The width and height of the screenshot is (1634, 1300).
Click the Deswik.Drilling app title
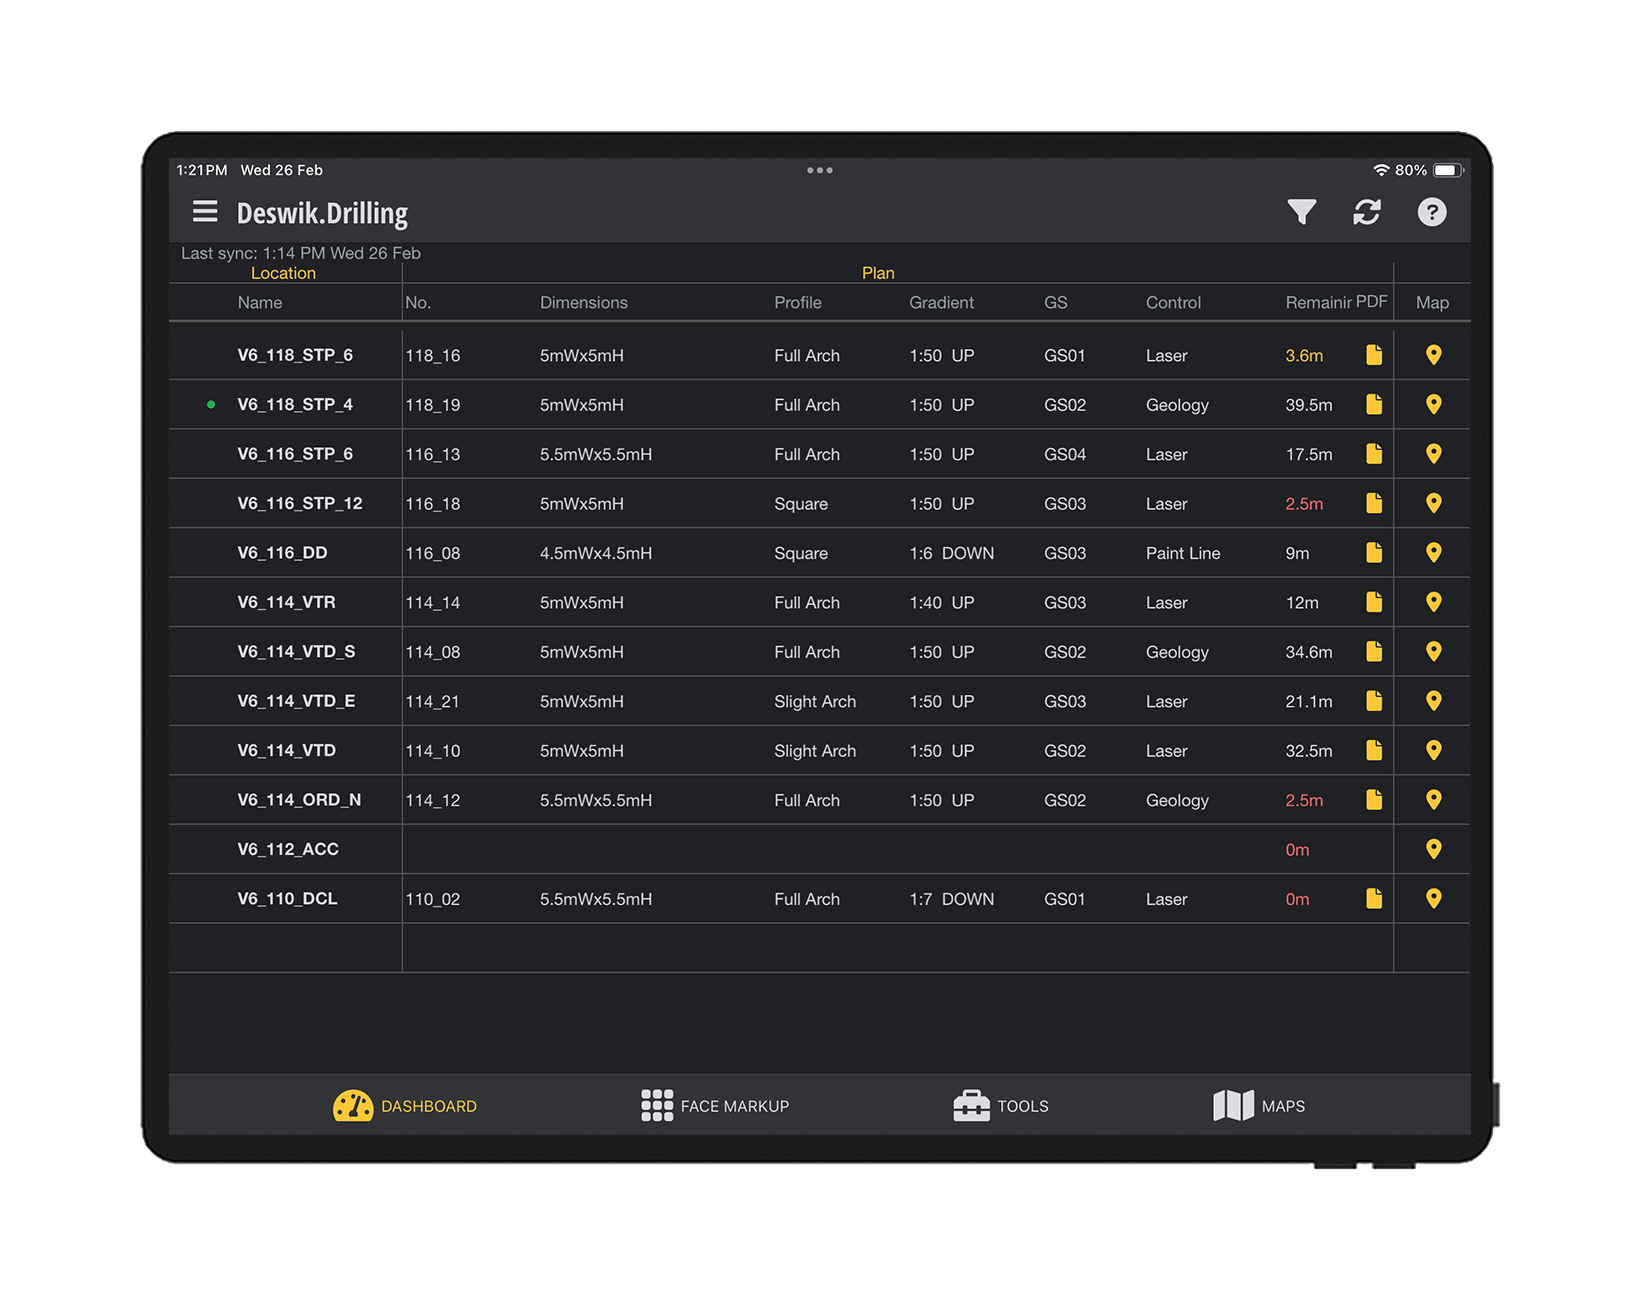(322, 213)
